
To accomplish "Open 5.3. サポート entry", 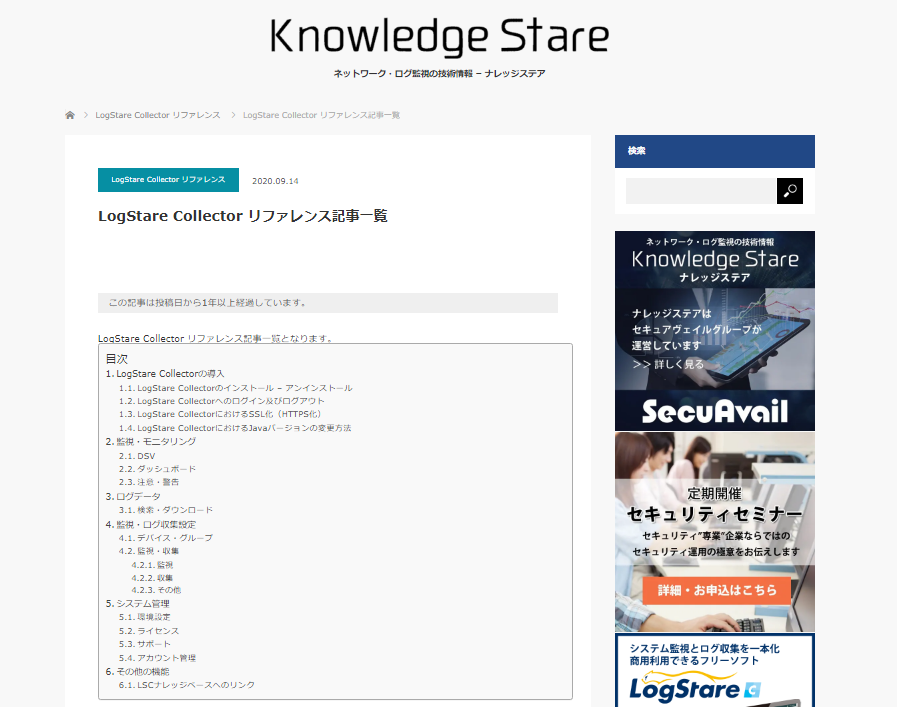I will click(x=145, y=644).
